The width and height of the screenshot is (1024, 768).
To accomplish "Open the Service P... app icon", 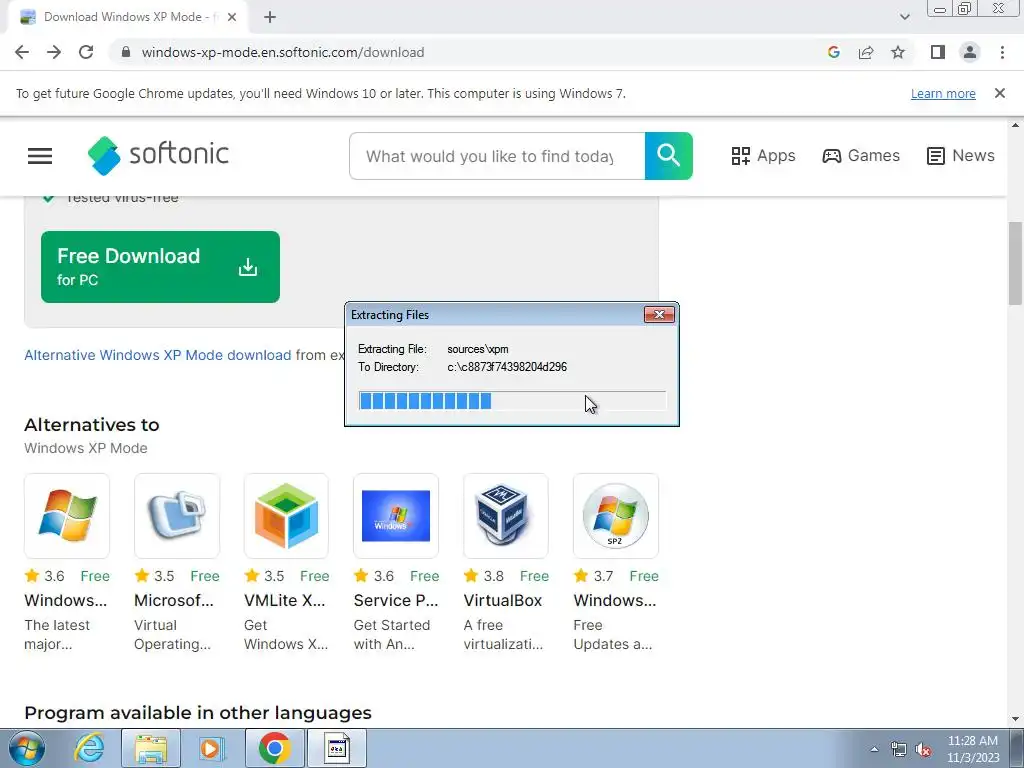I will [396, 516].
